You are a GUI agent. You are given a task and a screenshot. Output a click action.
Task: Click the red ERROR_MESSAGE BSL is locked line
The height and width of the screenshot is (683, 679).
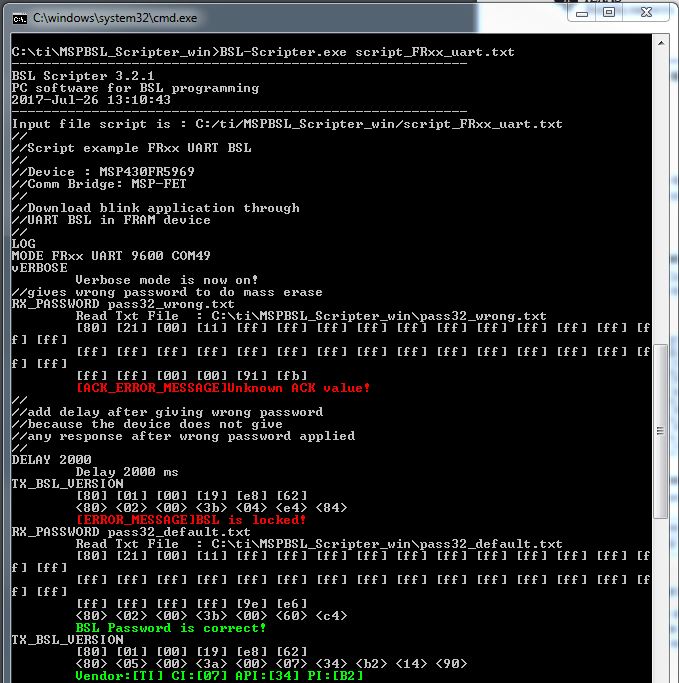pyautogui.click(x=191, y=520)
